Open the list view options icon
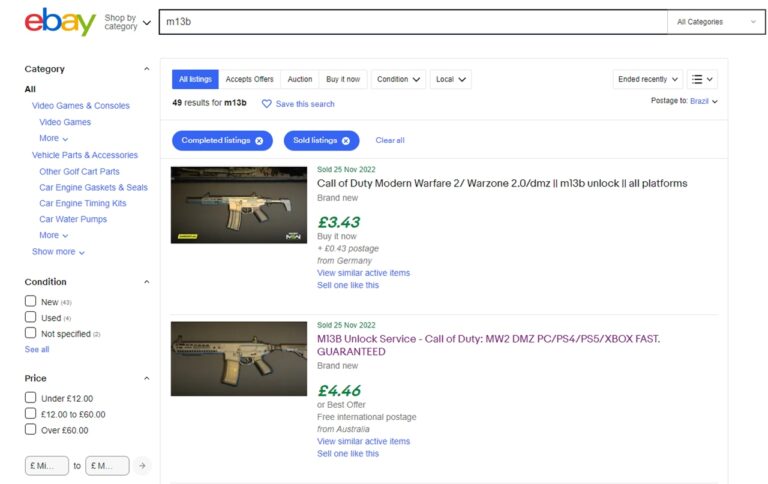This screenshot has width=768, height=484. point(702,79)
